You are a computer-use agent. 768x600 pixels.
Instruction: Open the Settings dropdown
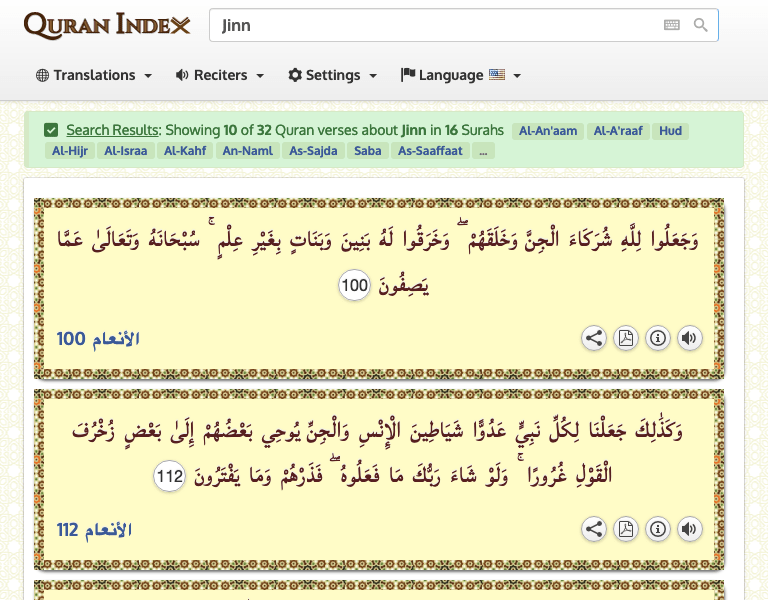332,75
